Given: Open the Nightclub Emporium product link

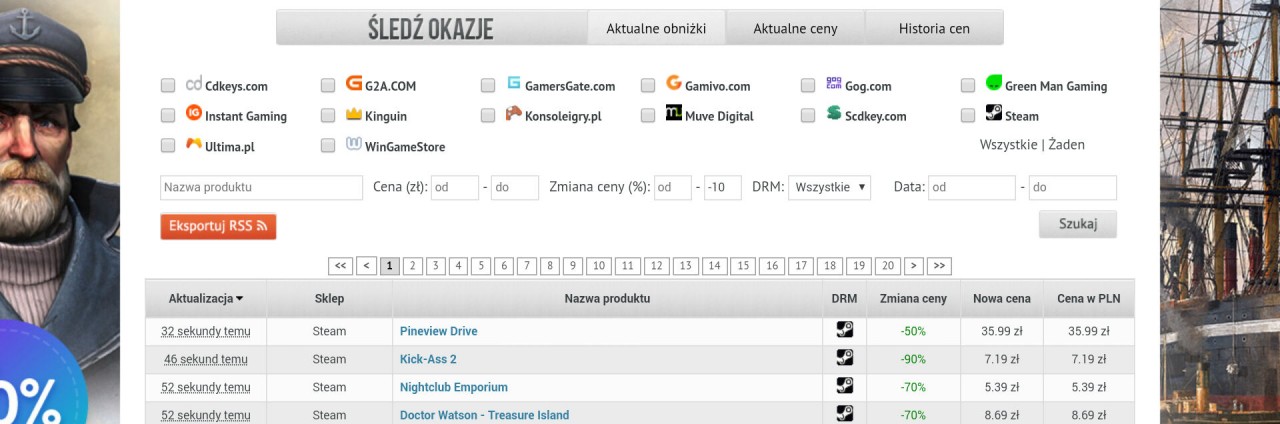Looking at the screenshot, I should 454,387.
